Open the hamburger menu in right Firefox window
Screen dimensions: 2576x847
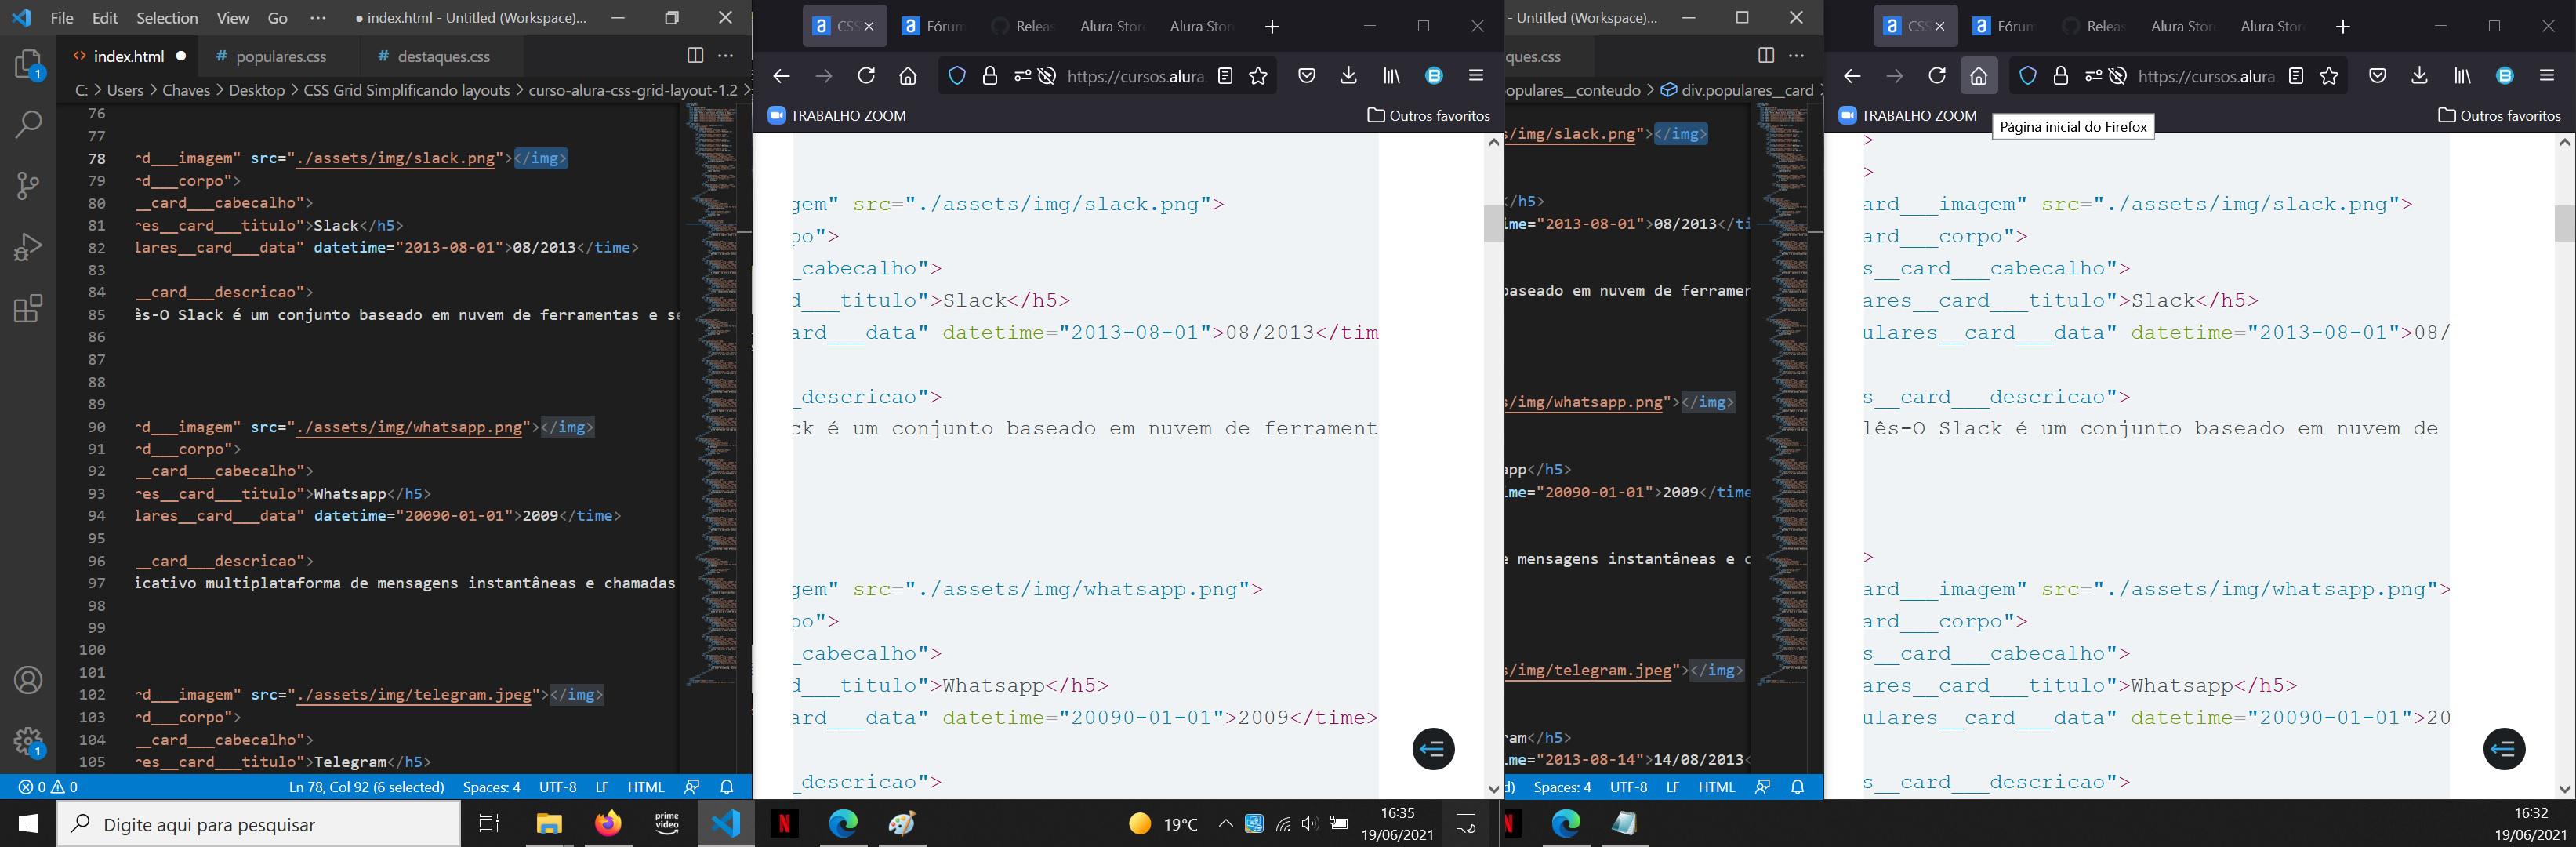click(2546, 76)
